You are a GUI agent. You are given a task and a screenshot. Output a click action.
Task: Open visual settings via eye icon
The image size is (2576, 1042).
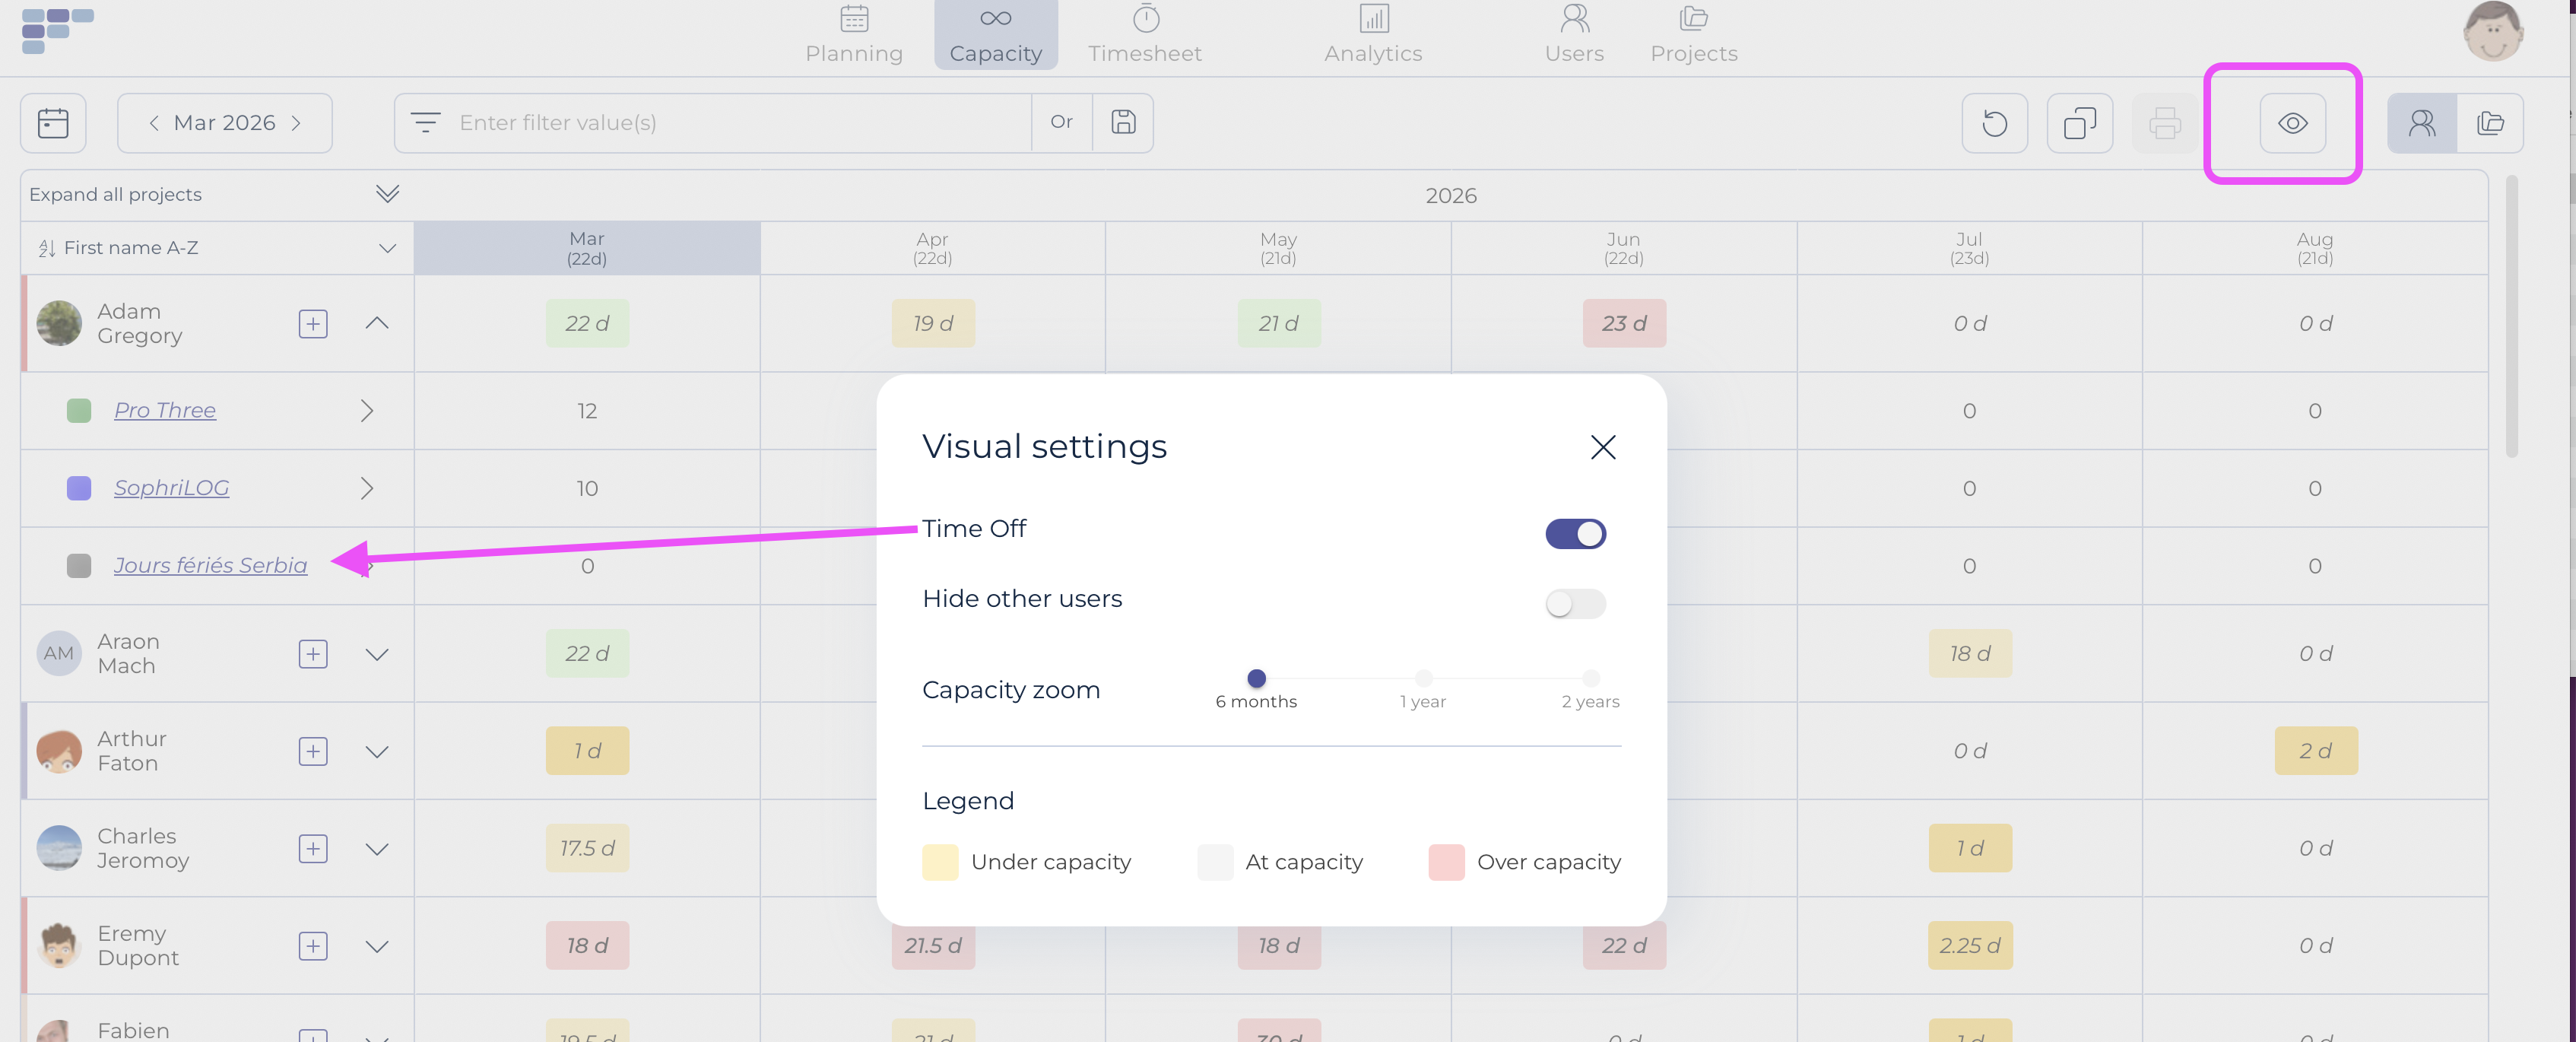2292,123
